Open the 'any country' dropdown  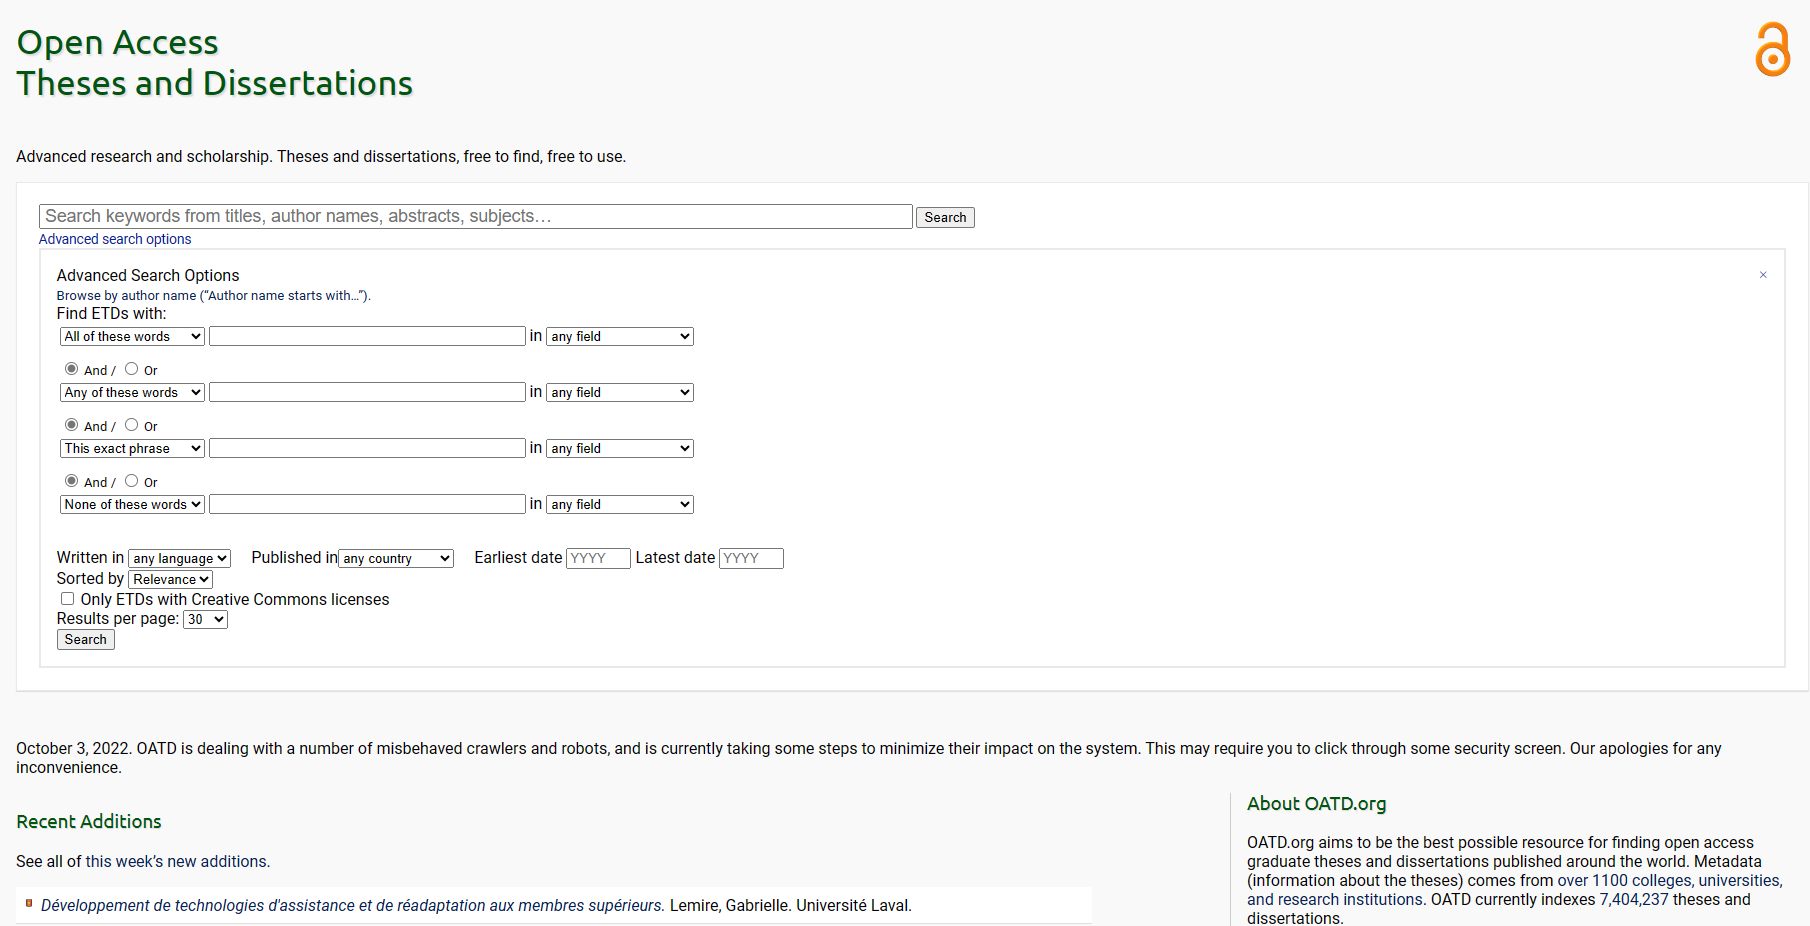(x=396, y=558)
